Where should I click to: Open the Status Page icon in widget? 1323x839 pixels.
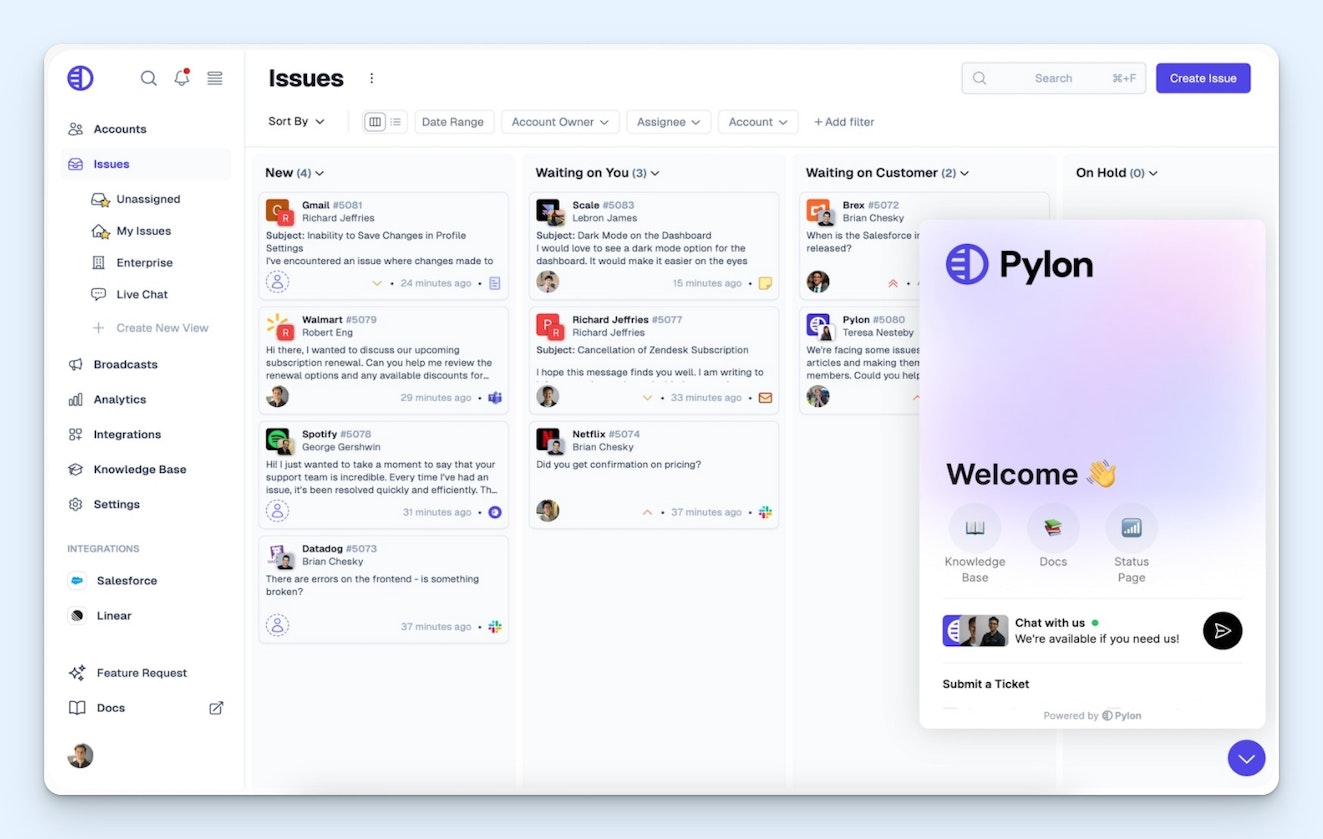pyautogui.click(x=1131, y=528)
